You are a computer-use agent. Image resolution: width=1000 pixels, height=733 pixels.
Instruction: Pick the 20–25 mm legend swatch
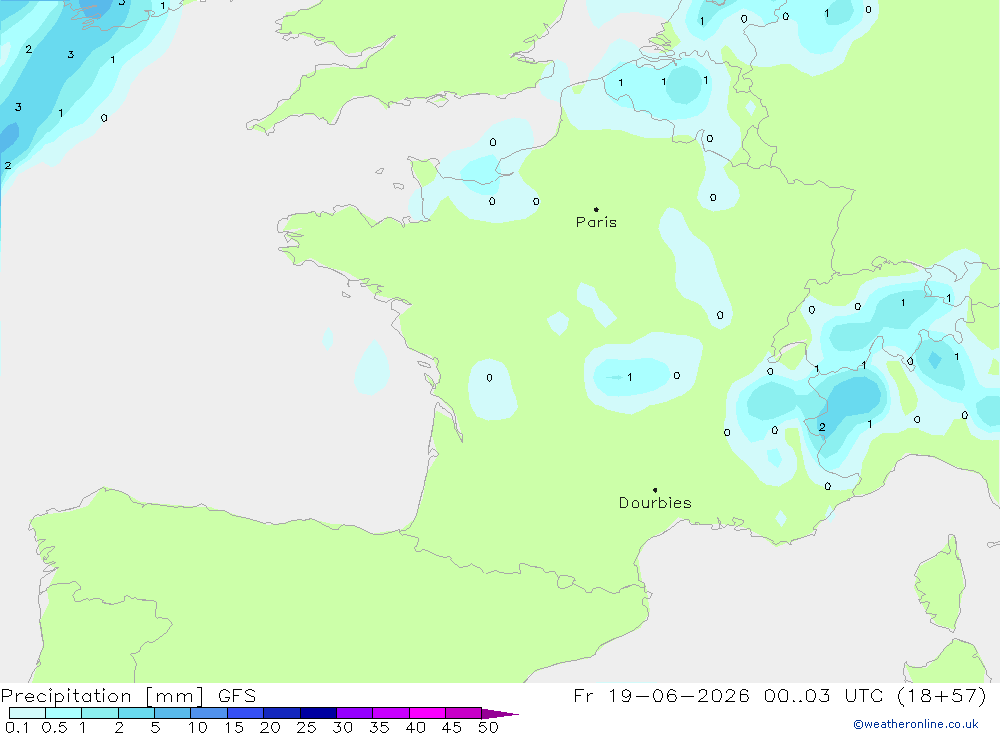click(x=282, y=713)
